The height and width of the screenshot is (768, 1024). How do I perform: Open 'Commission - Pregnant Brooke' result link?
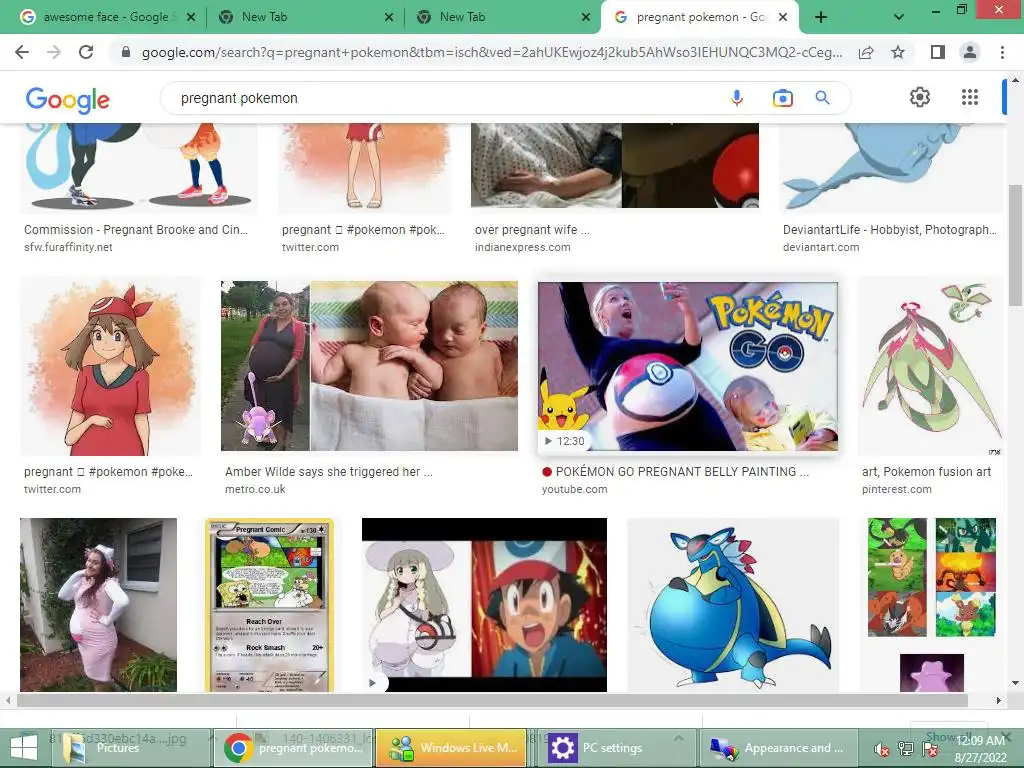coord(136,230)
